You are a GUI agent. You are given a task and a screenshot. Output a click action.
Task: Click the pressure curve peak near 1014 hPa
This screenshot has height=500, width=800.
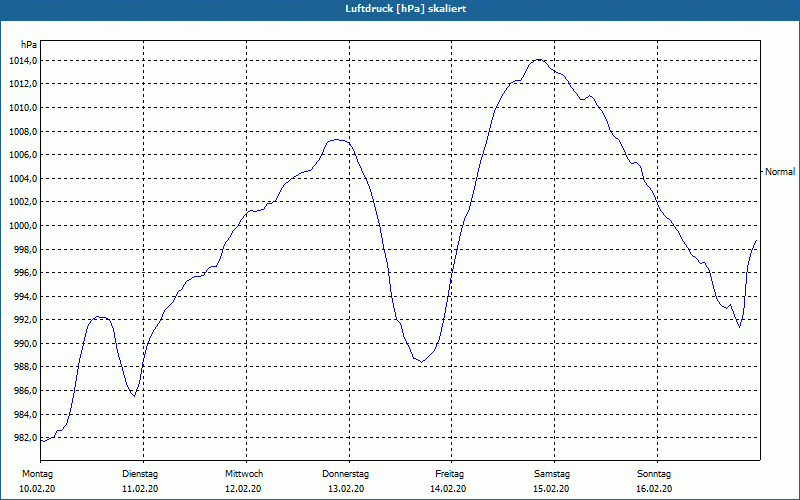click(539, 60)
